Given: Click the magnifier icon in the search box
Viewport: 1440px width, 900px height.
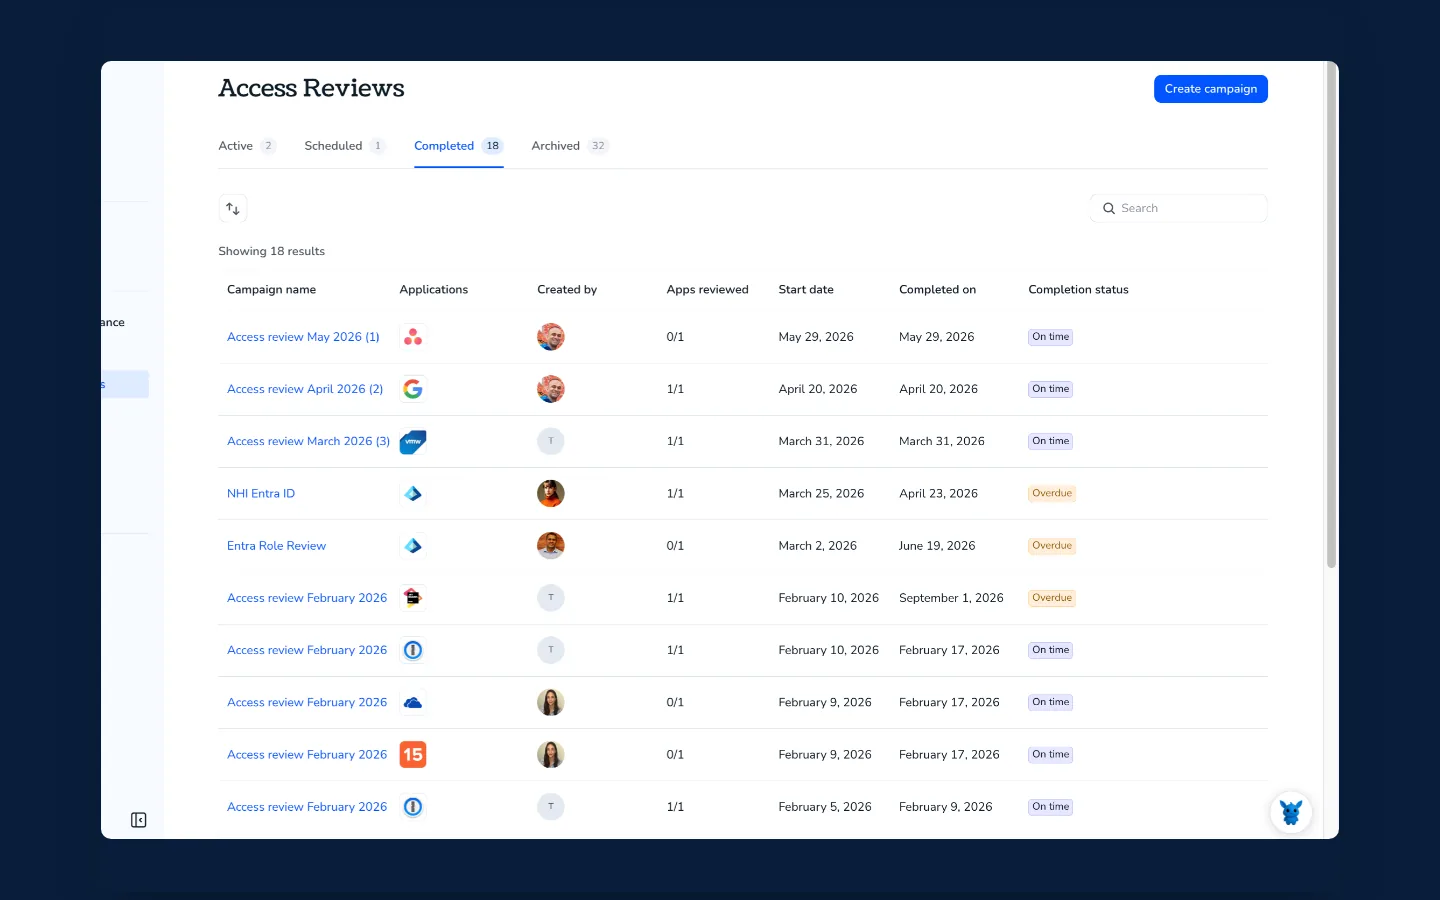Looking at the screenshot, I should point(1109,208).
